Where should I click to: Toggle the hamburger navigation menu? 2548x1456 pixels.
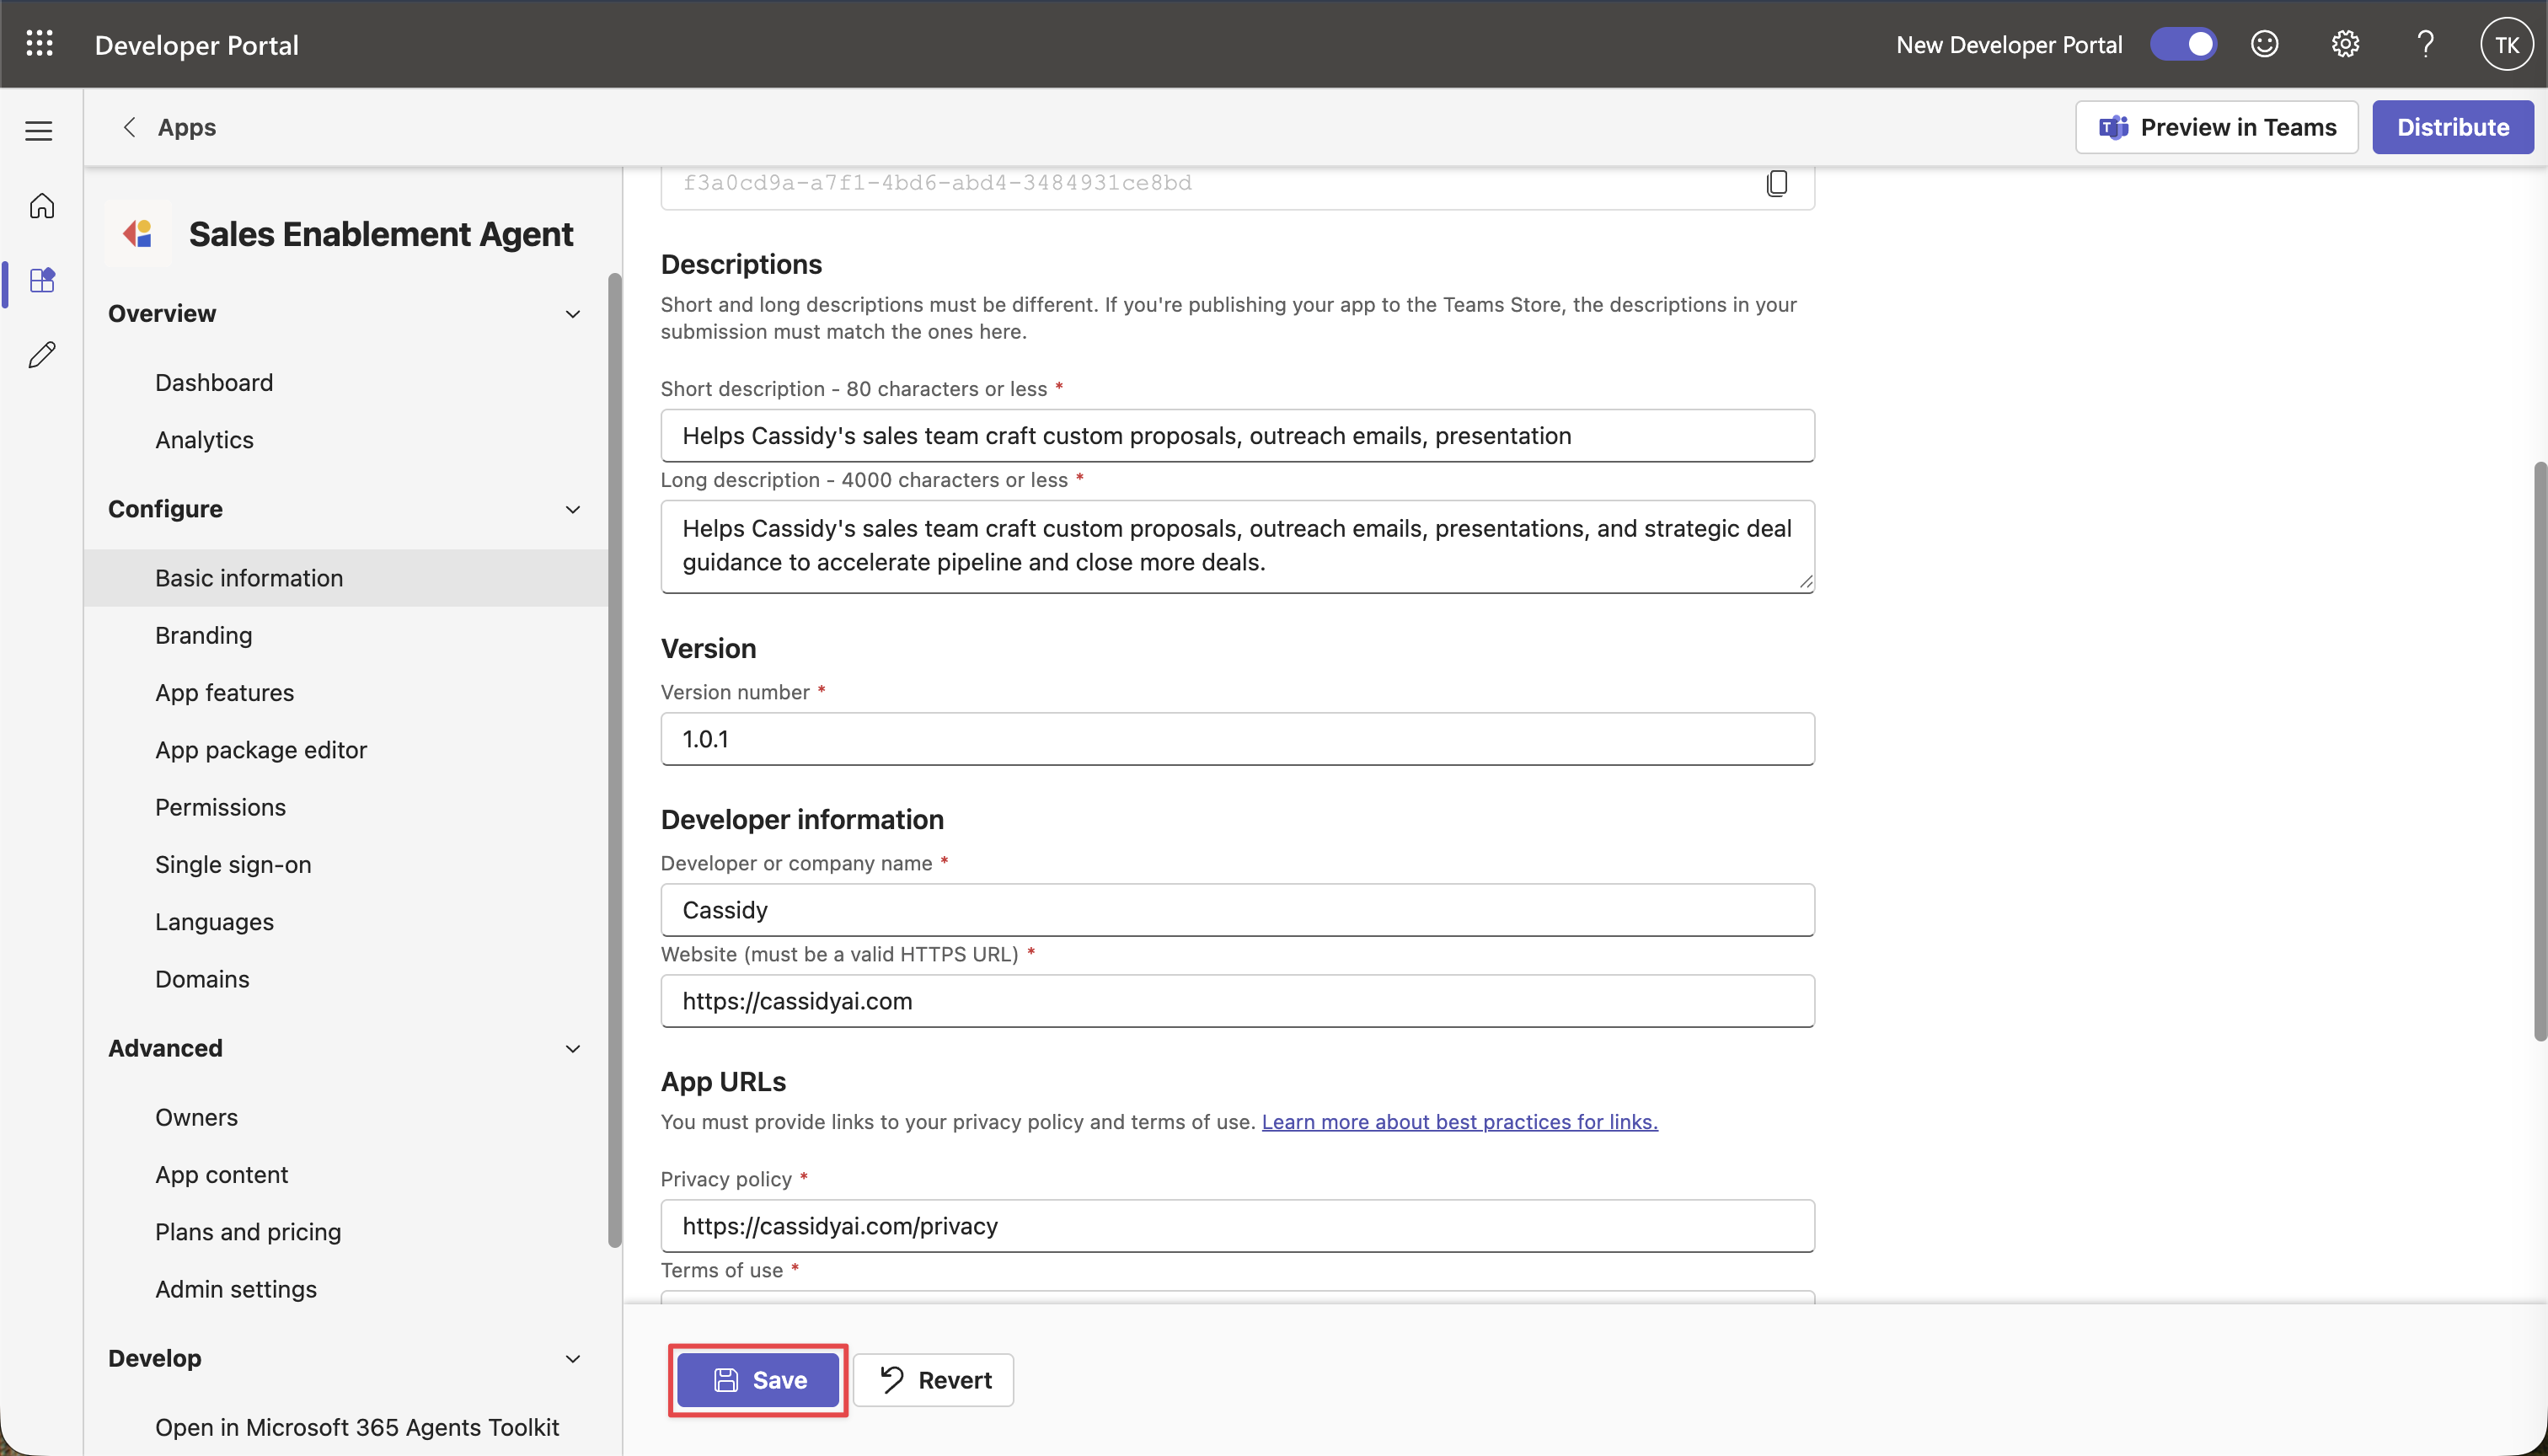[x=39, y=131]
